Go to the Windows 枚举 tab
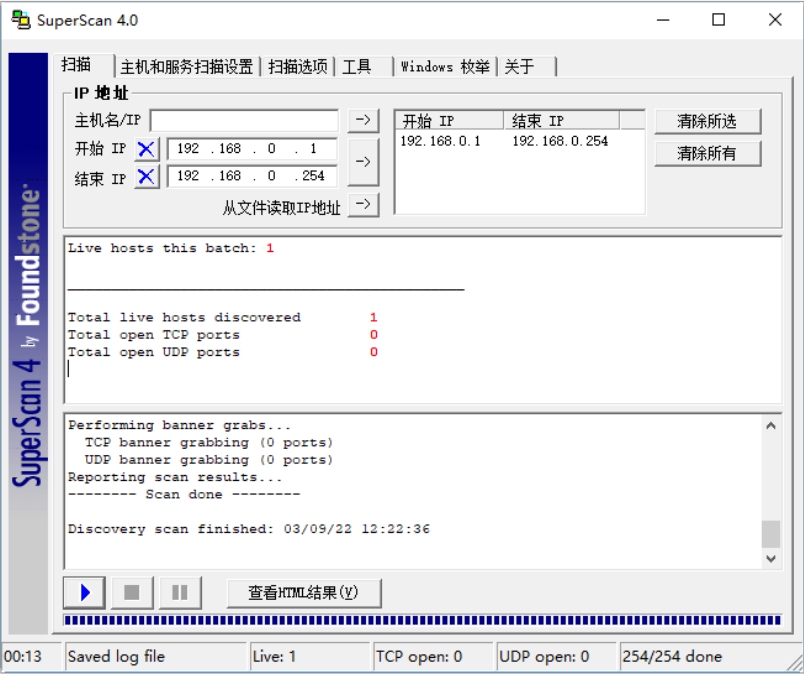The image size is (804, 674). (445, 67)
